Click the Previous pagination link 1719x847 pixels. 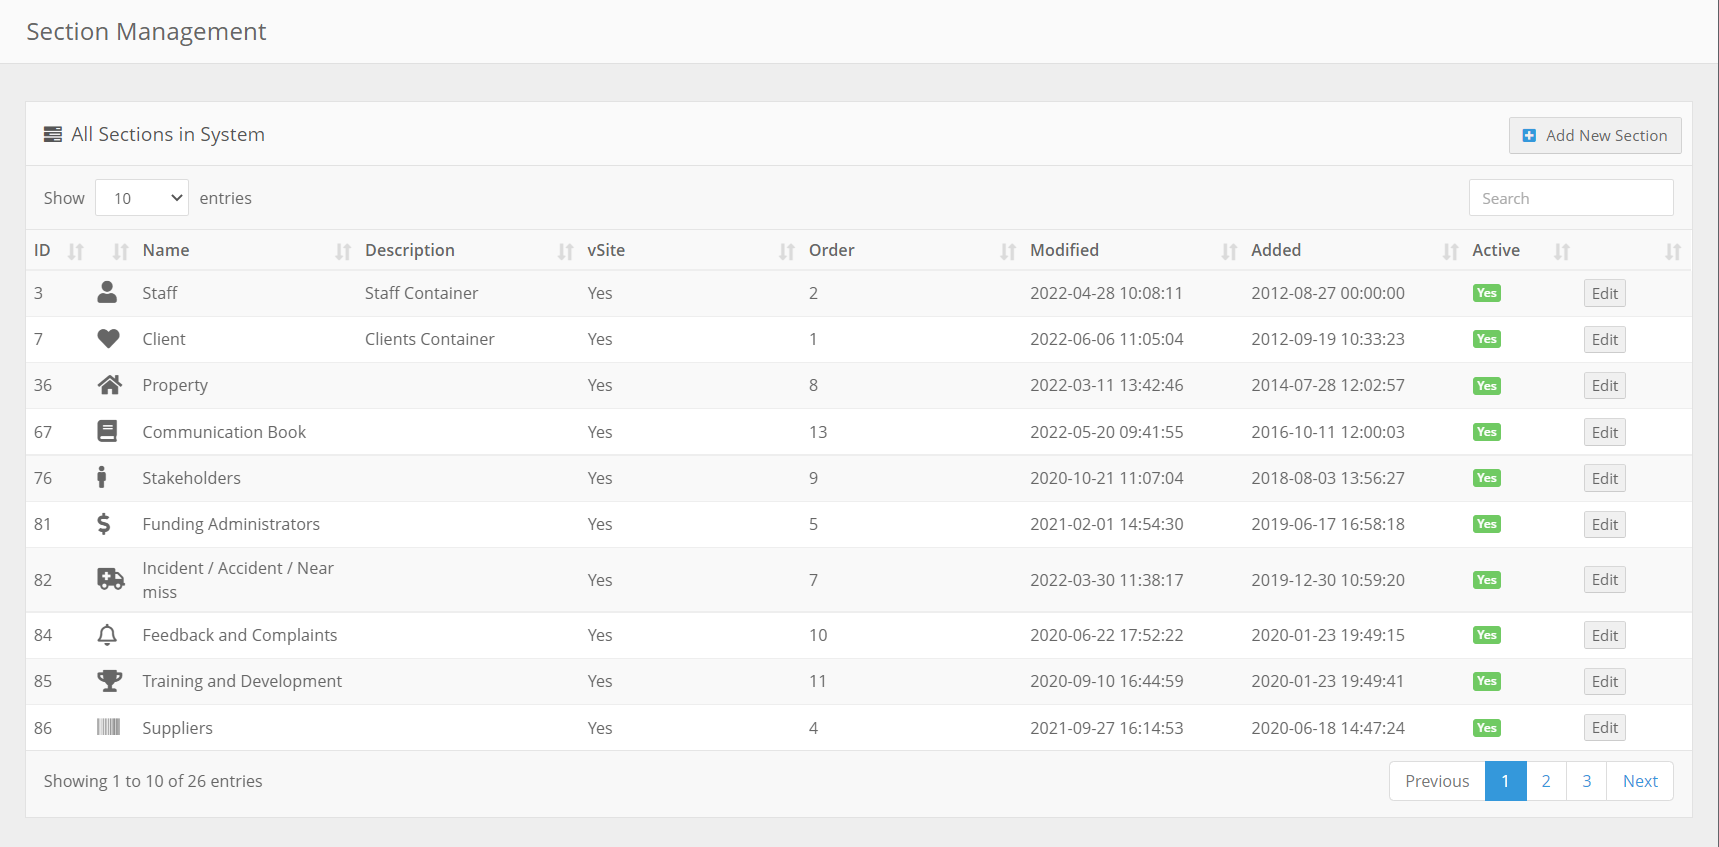click(1437, 781)
